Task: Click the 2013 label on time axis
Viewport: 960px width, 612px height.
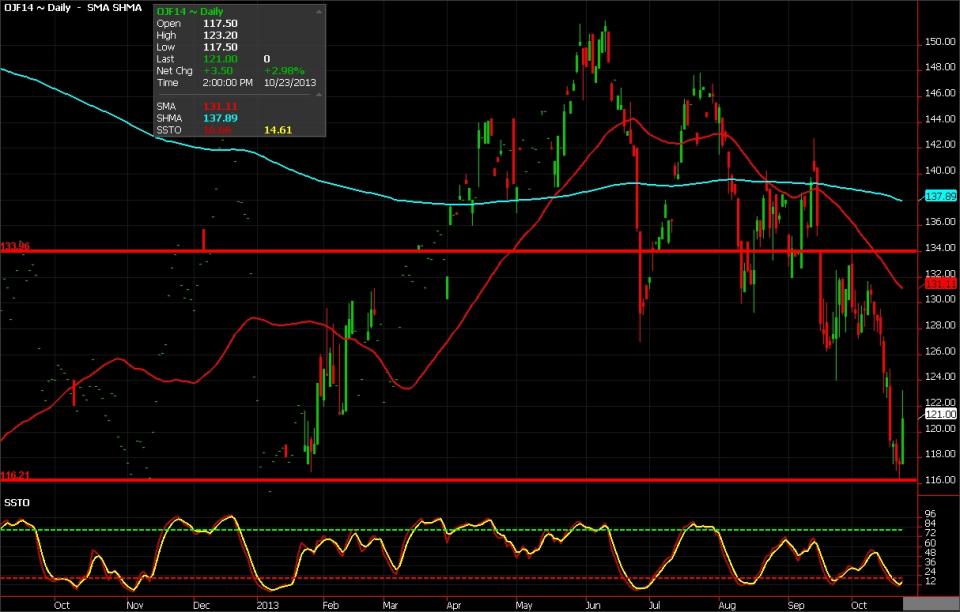Action: [x=265, y=605]
